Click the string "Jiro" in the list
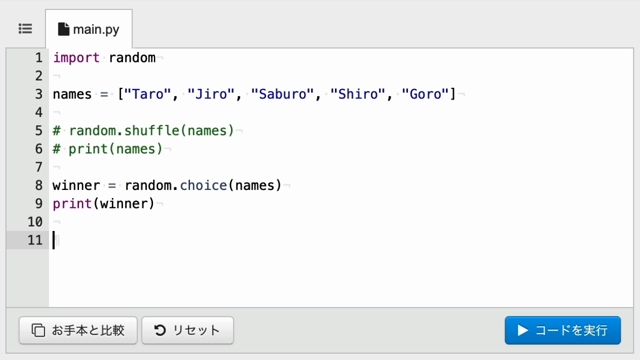The image size is (640, 360). [211, 94]
